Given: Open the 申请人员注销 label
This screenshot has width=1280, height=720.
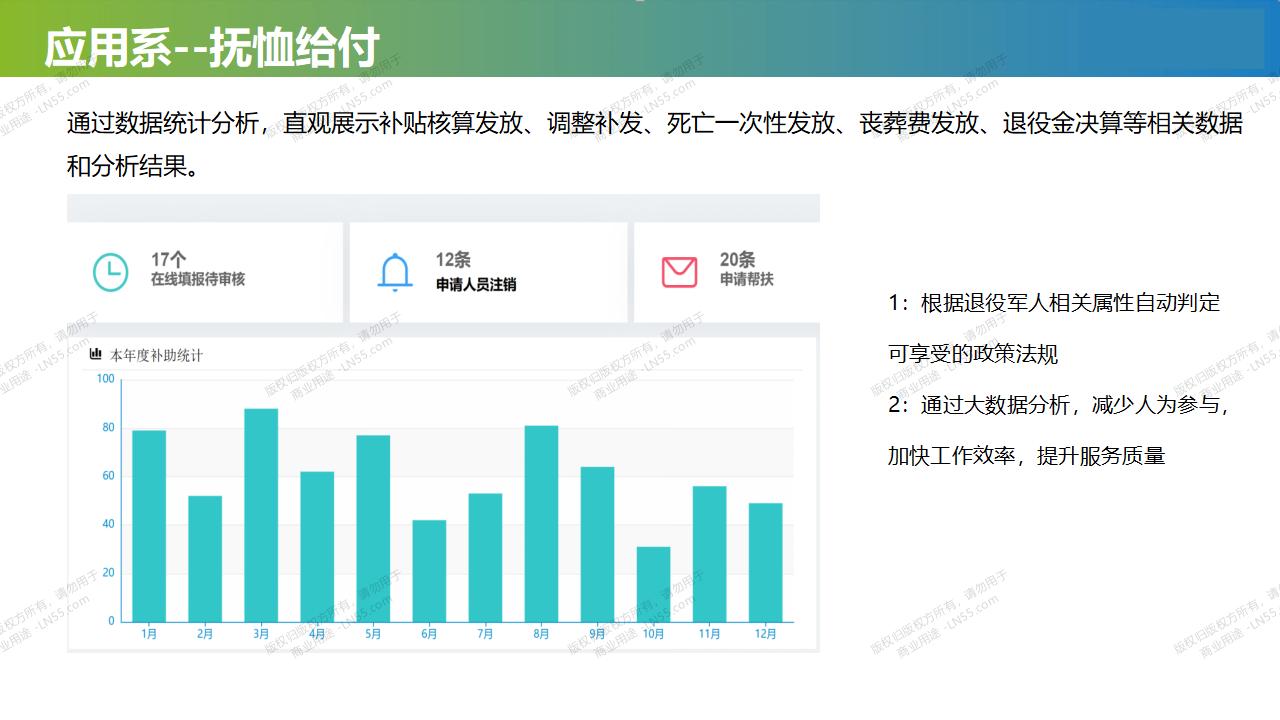Looking at the screenshot, I should tap(475, 284).
